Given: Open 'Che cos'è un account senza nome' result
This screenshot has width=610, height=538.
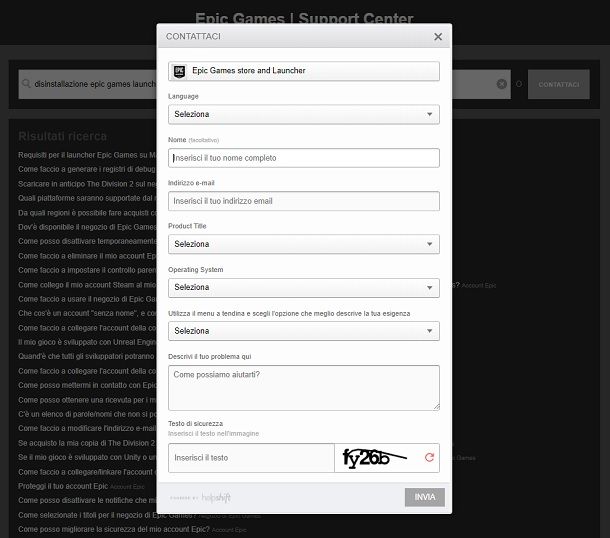Looking at the screenshot, I should (x=87, y=313).
